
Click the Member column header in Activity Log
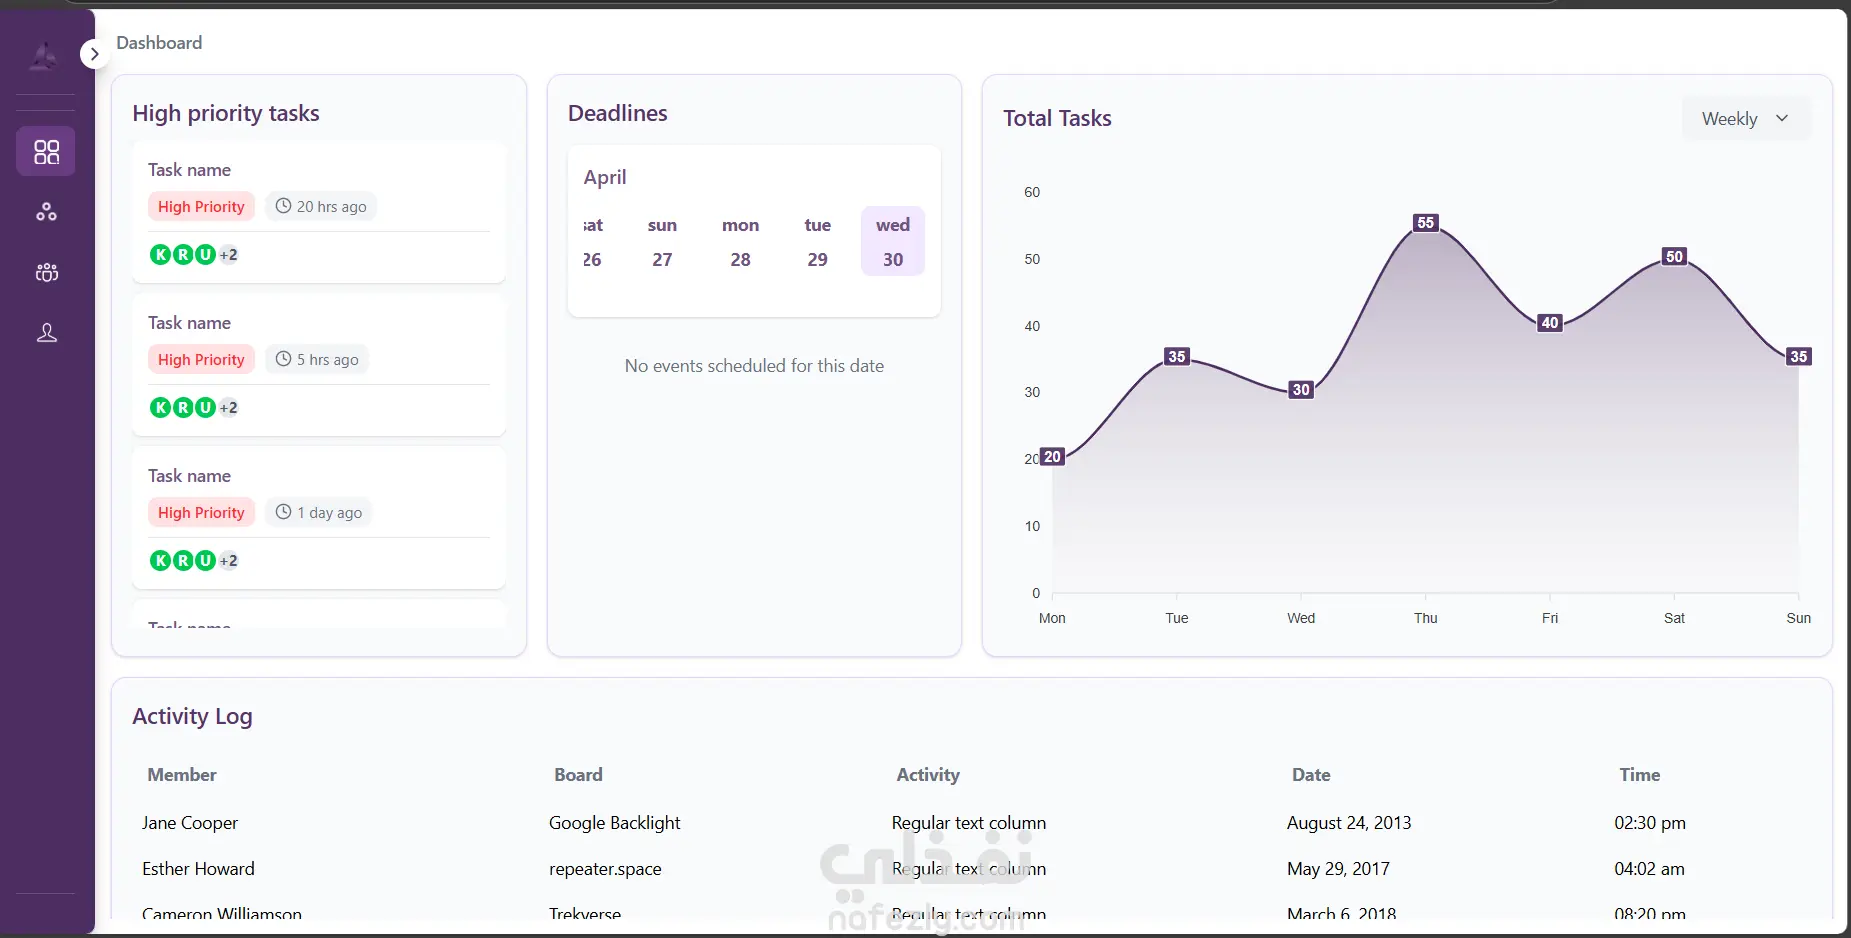coord(182,775)
